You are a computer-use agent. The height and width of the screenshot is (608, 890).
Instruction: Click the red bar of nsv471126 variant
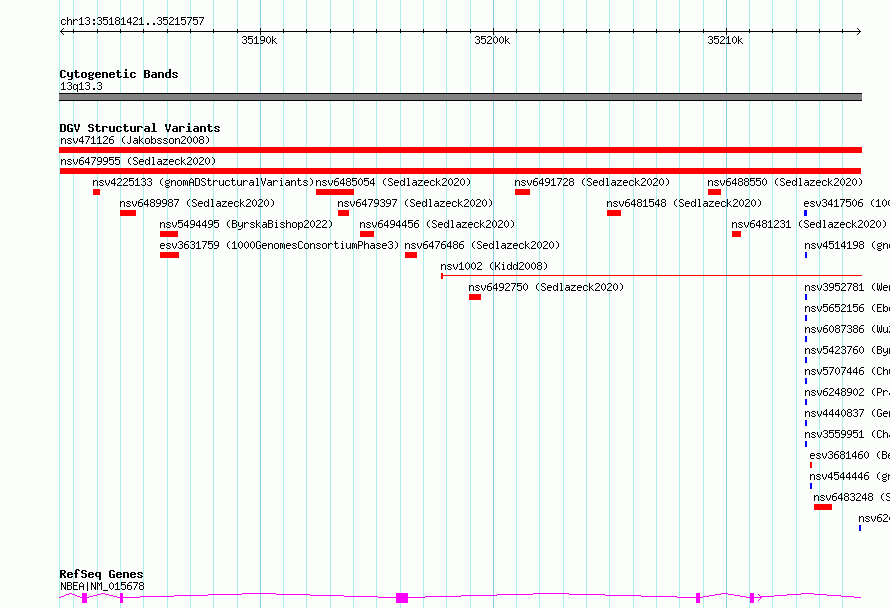coord(460,150)
